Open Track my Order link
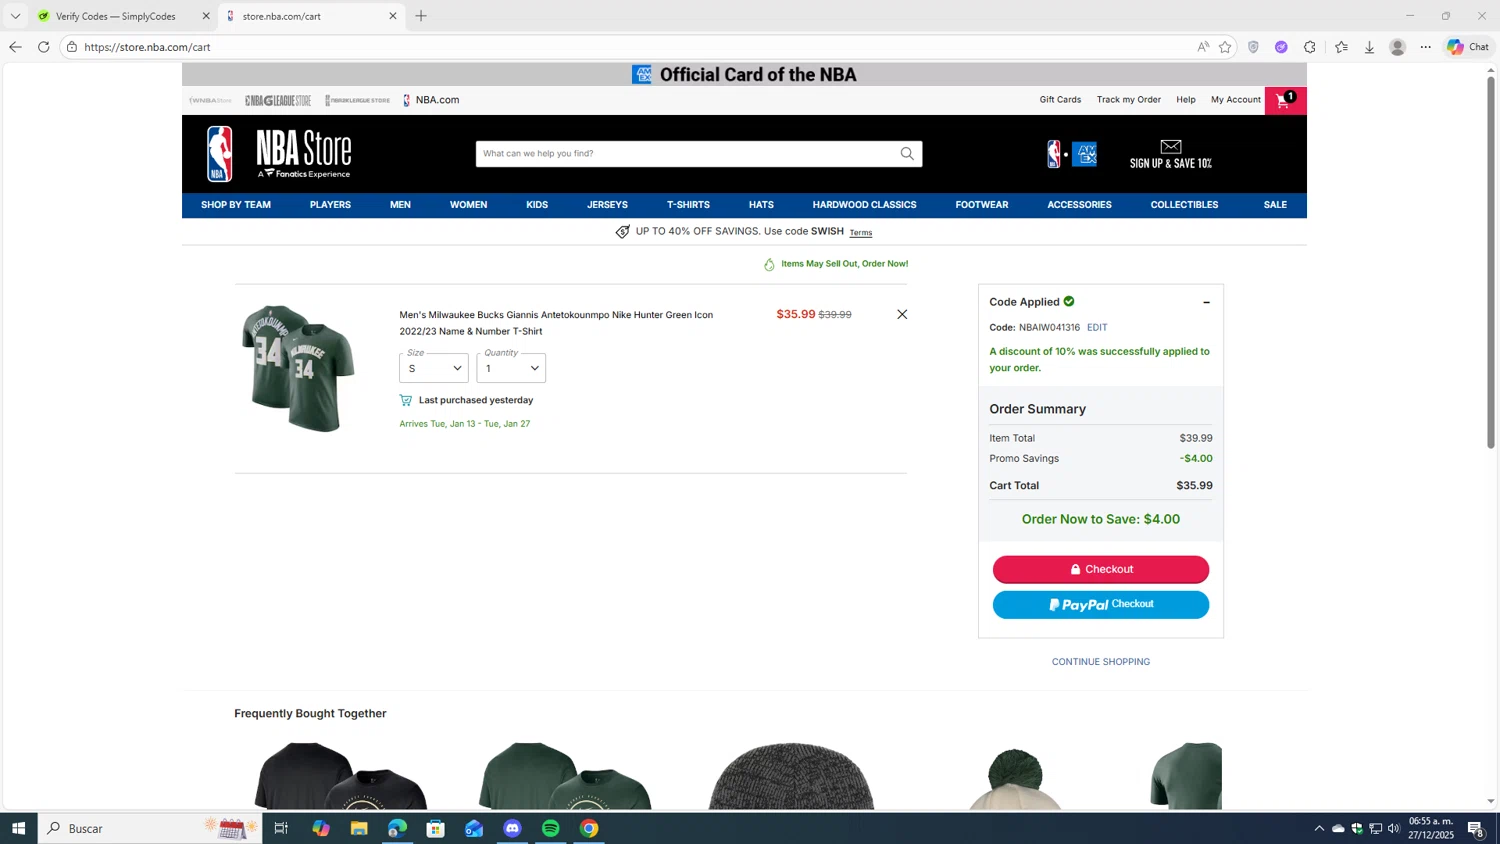Image resolution: width=1500 pixels, height=844 pixels. 1129,100
